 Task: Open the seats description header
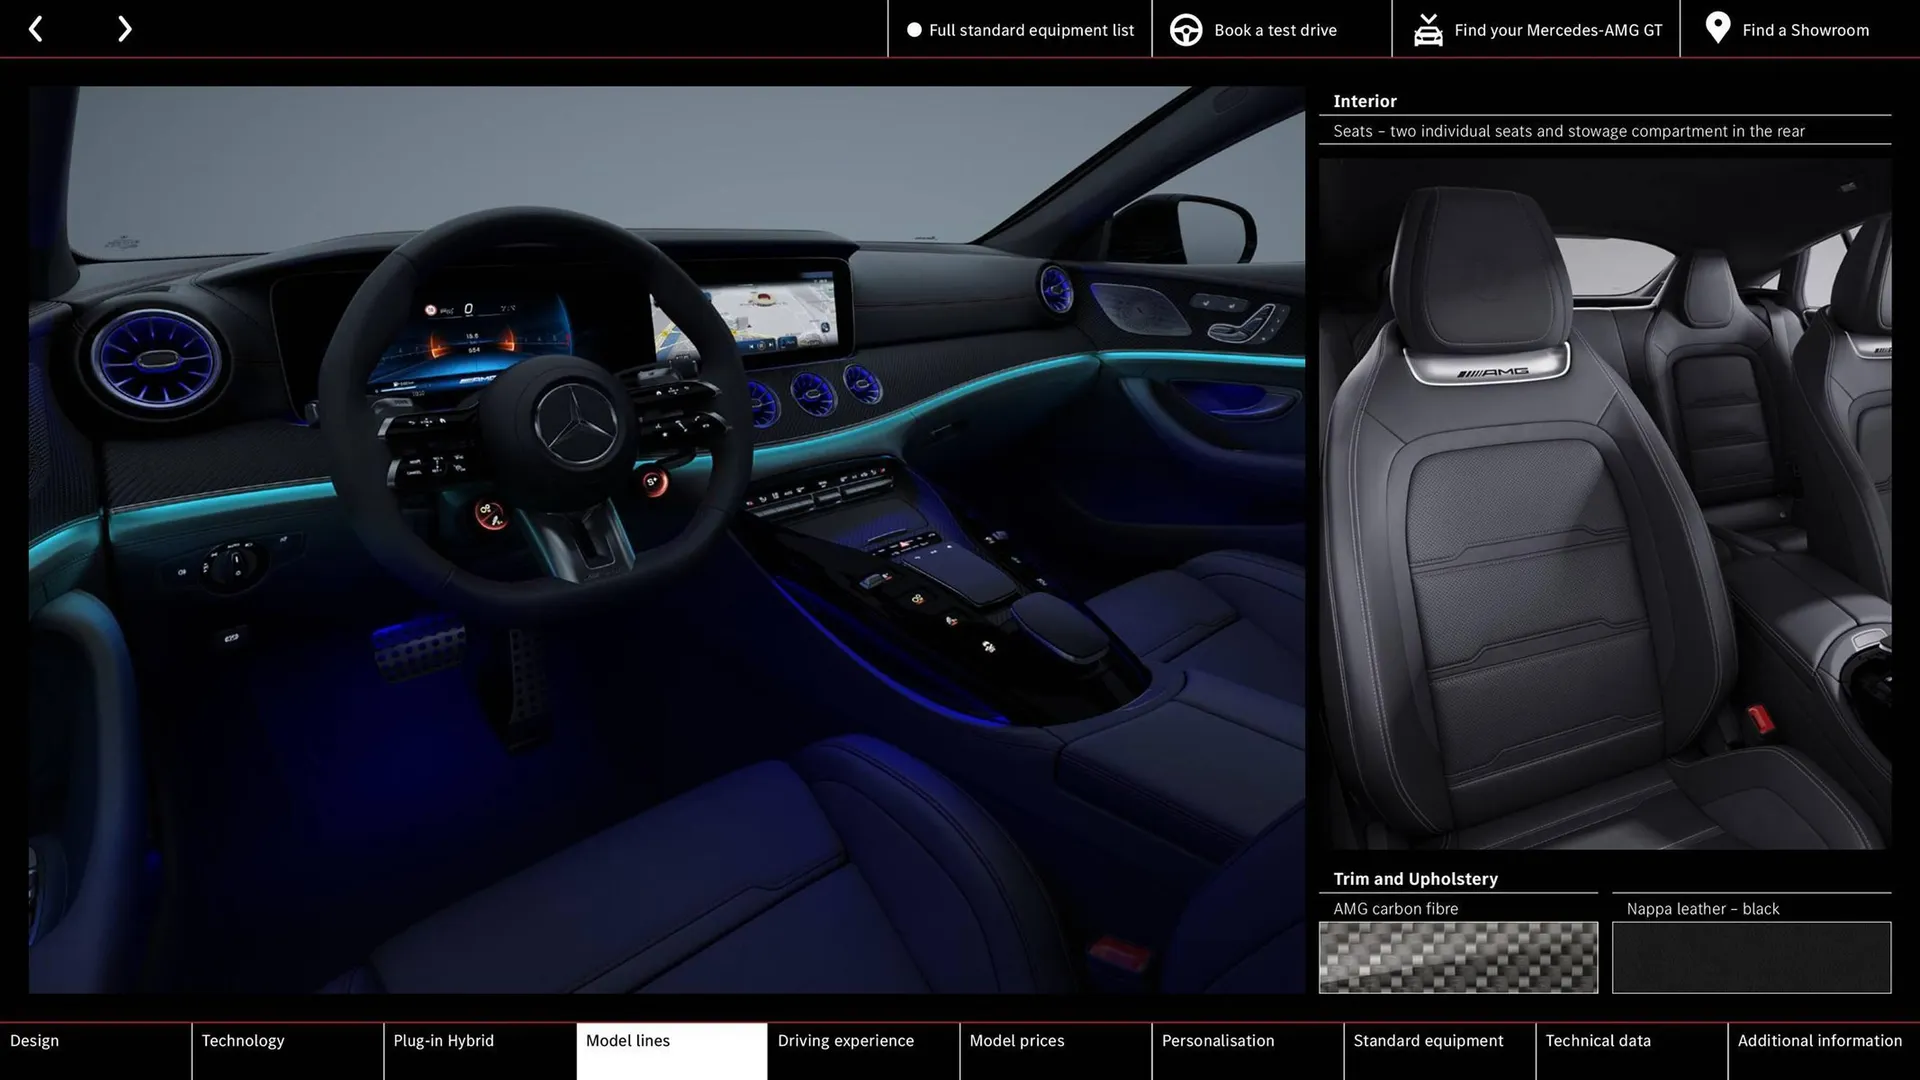click(1568, 131)
